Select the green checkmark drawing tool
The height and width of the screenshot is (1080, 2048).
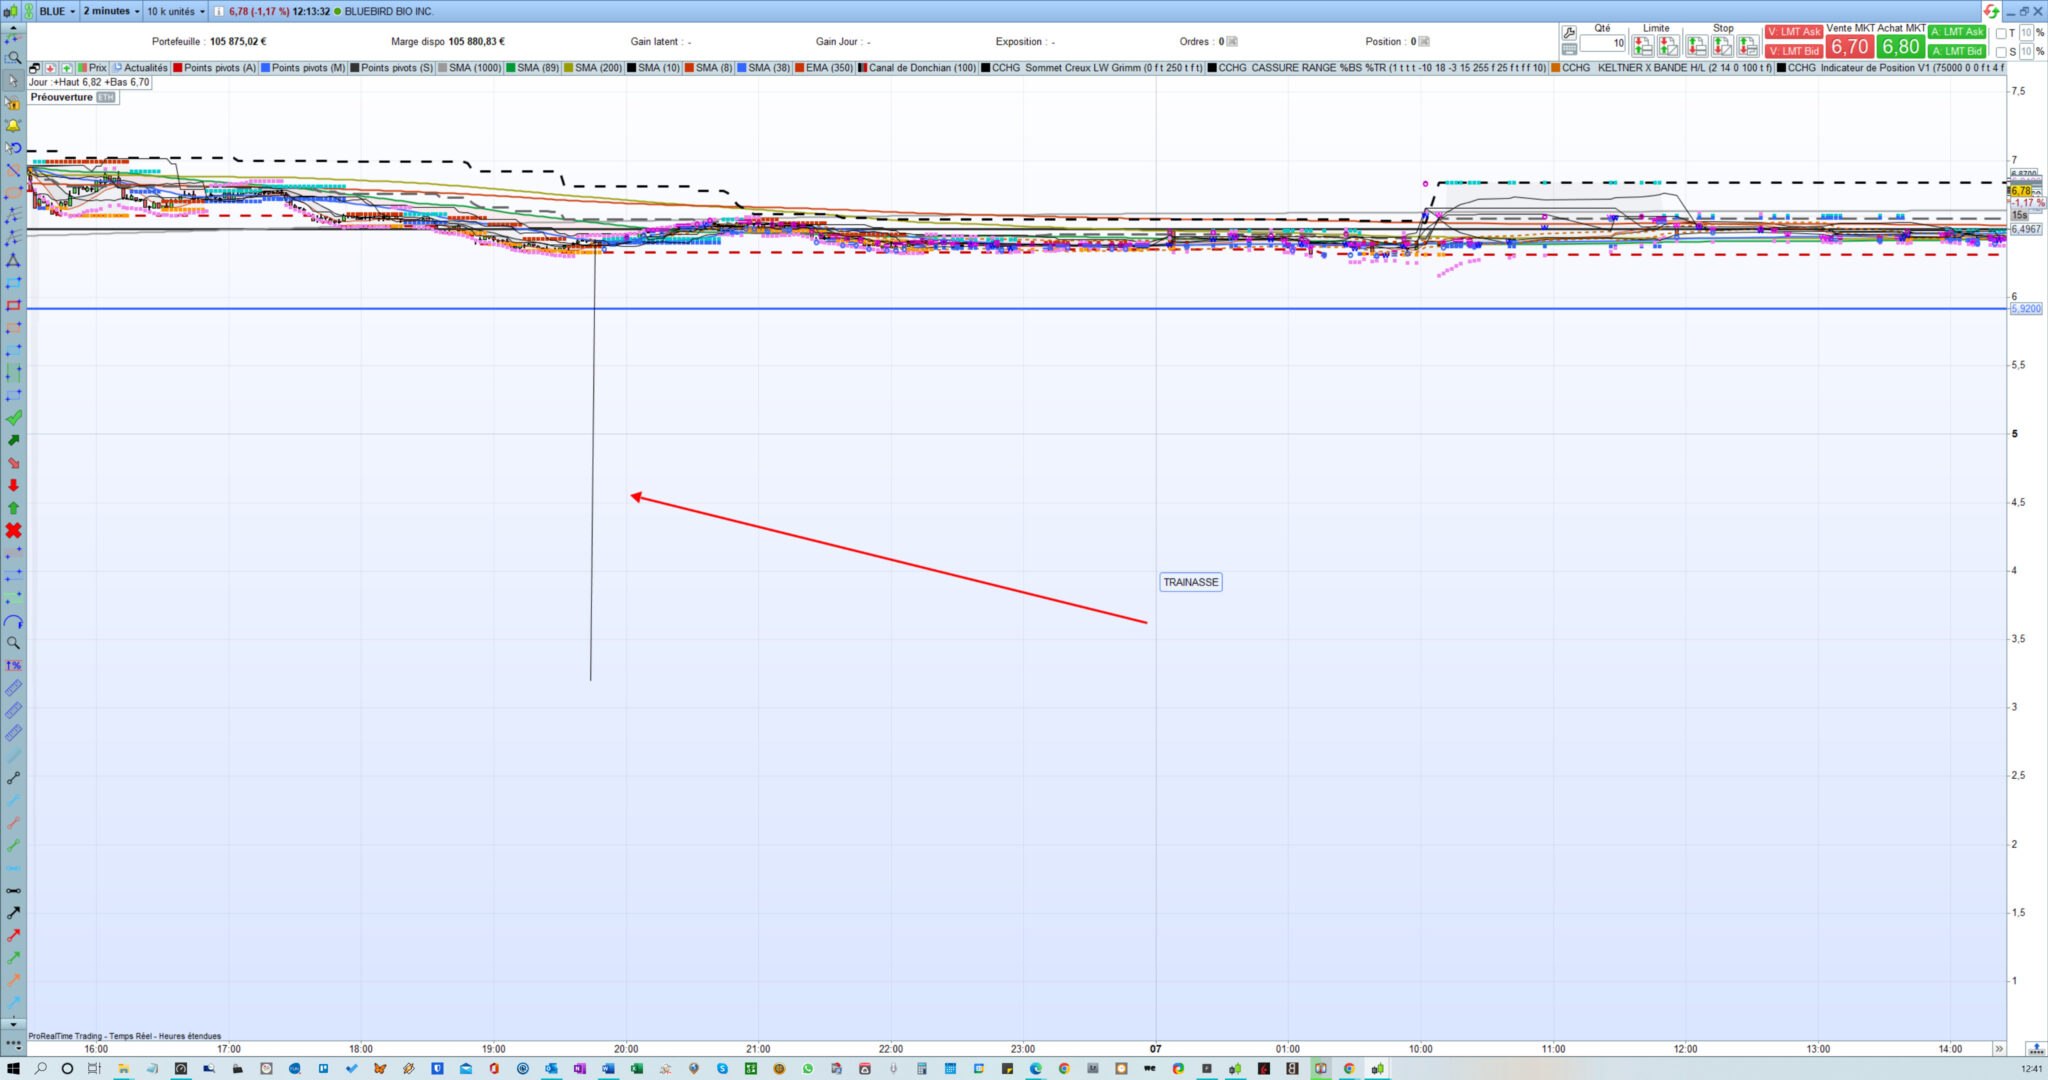click(13, 418)
